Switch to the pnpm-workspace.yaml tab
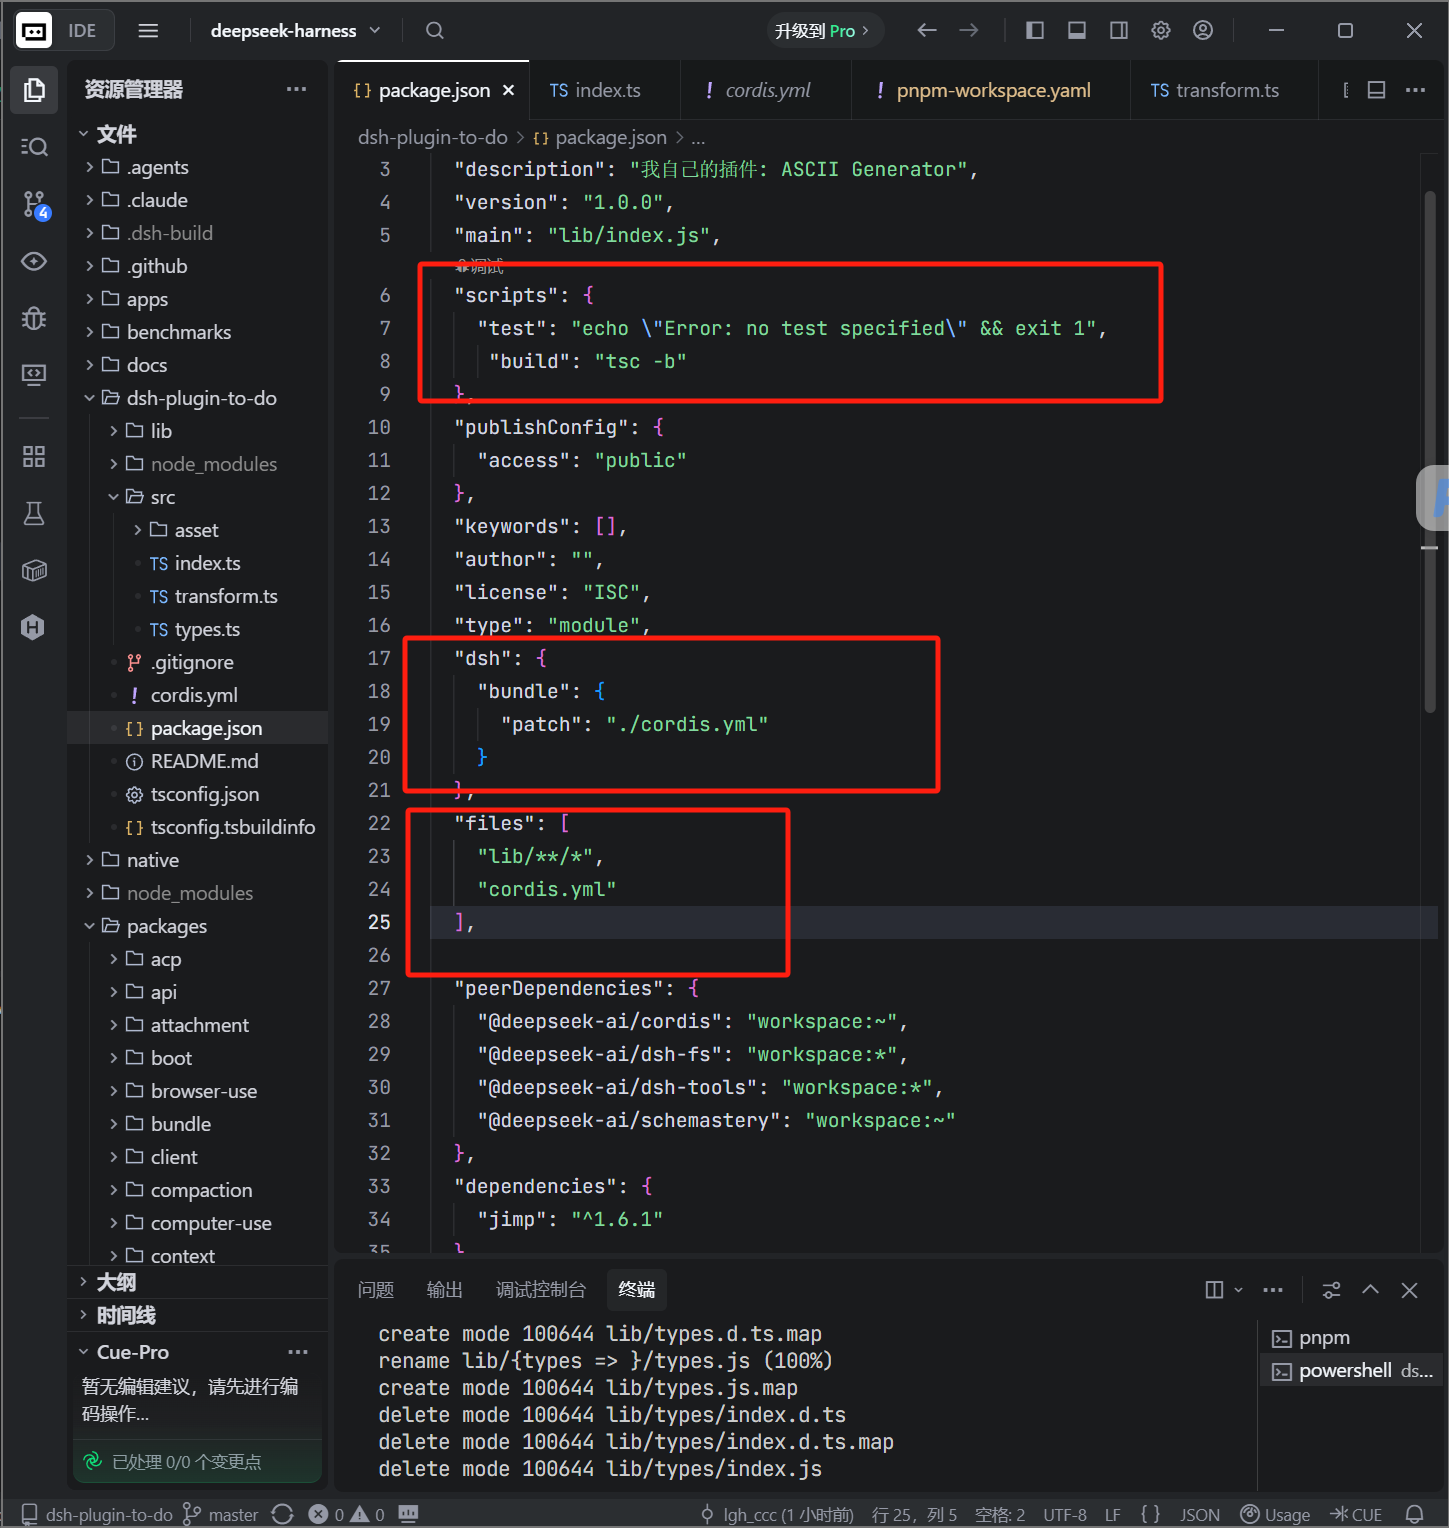 coord(993,90)
